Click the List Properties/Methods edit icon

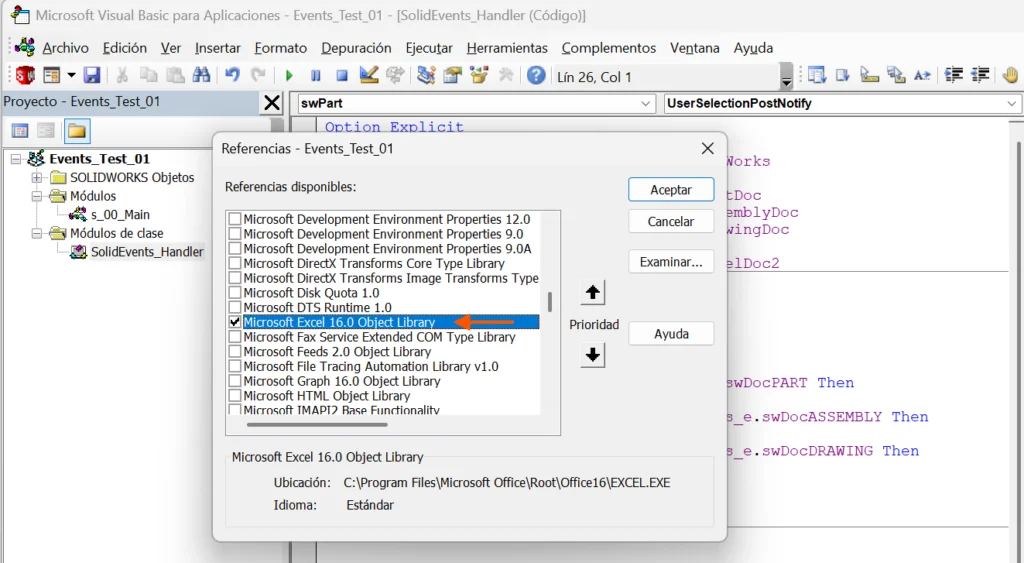[x=816, y=76]
